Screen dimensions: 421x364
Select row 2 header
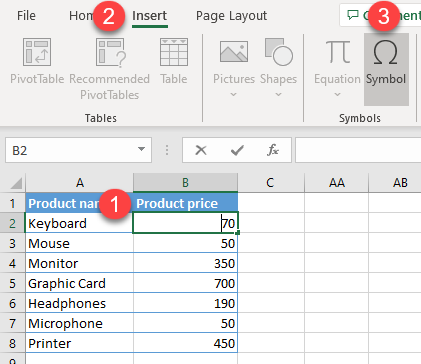(x=13, y=223)
